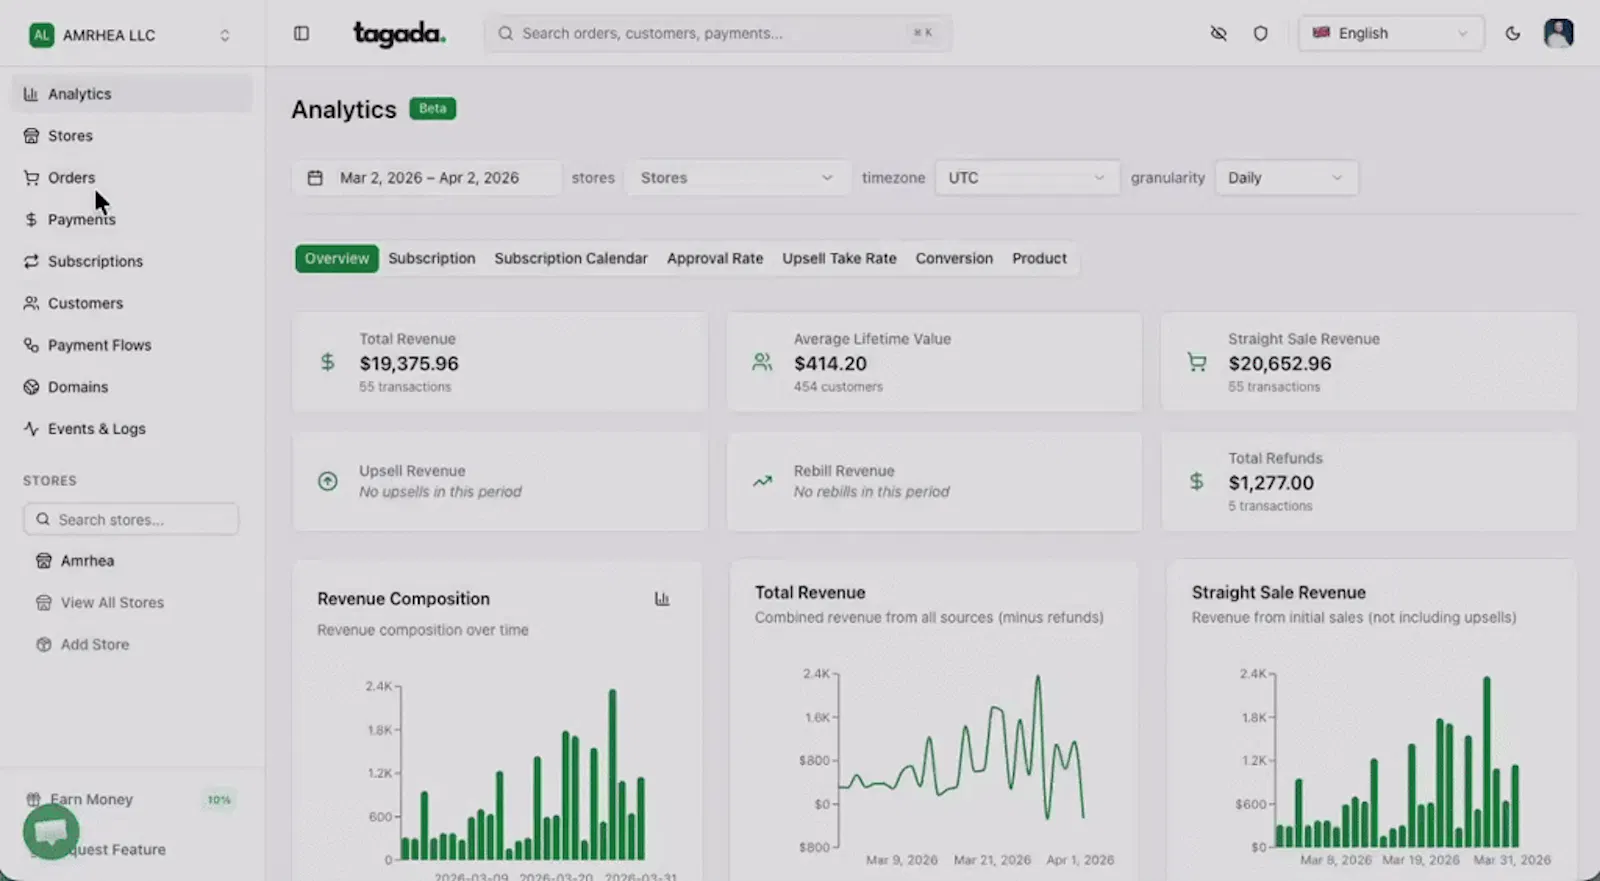The image size is (1600, 881).
Task: Click the Beta badge next to Analytics
Action: tap(433, 108)
